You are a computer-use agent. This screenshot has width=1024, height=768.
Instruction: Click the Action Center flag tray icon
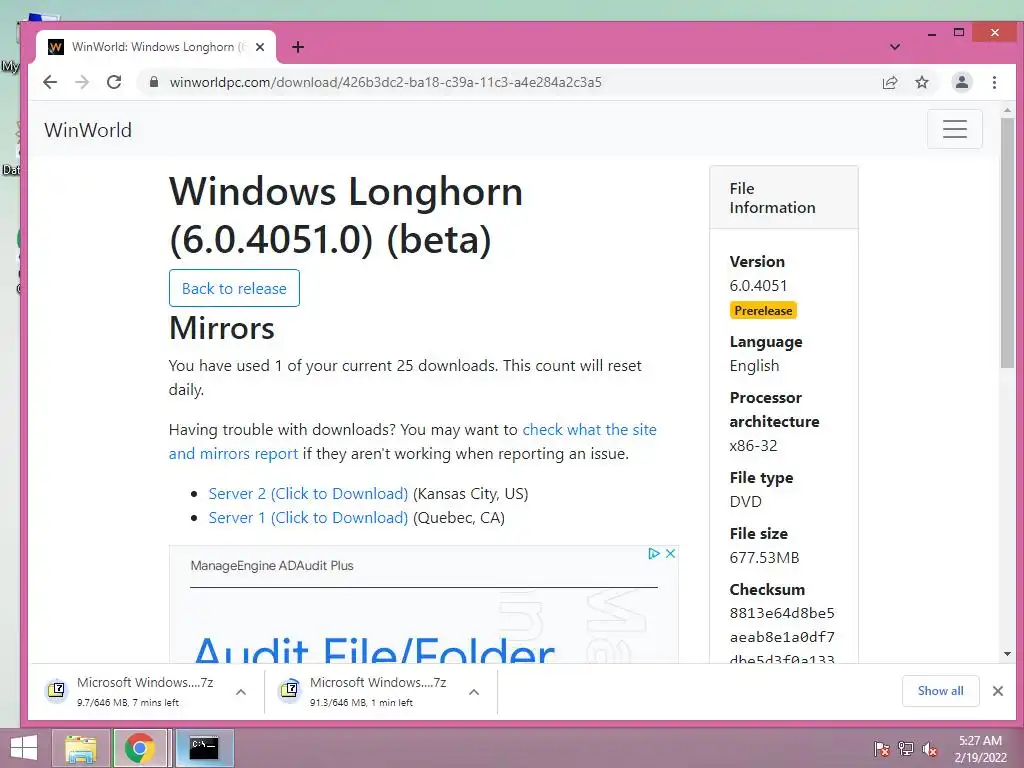[x=881, y=748]
